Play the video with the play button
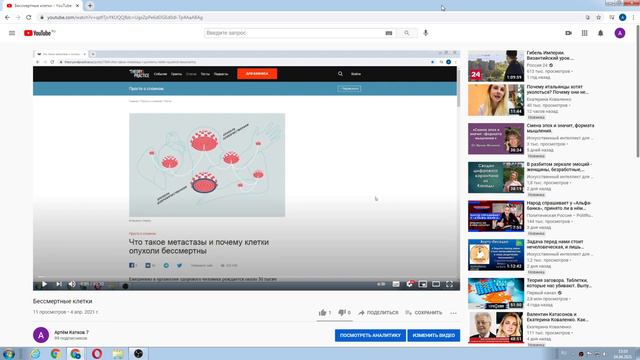 44,284
